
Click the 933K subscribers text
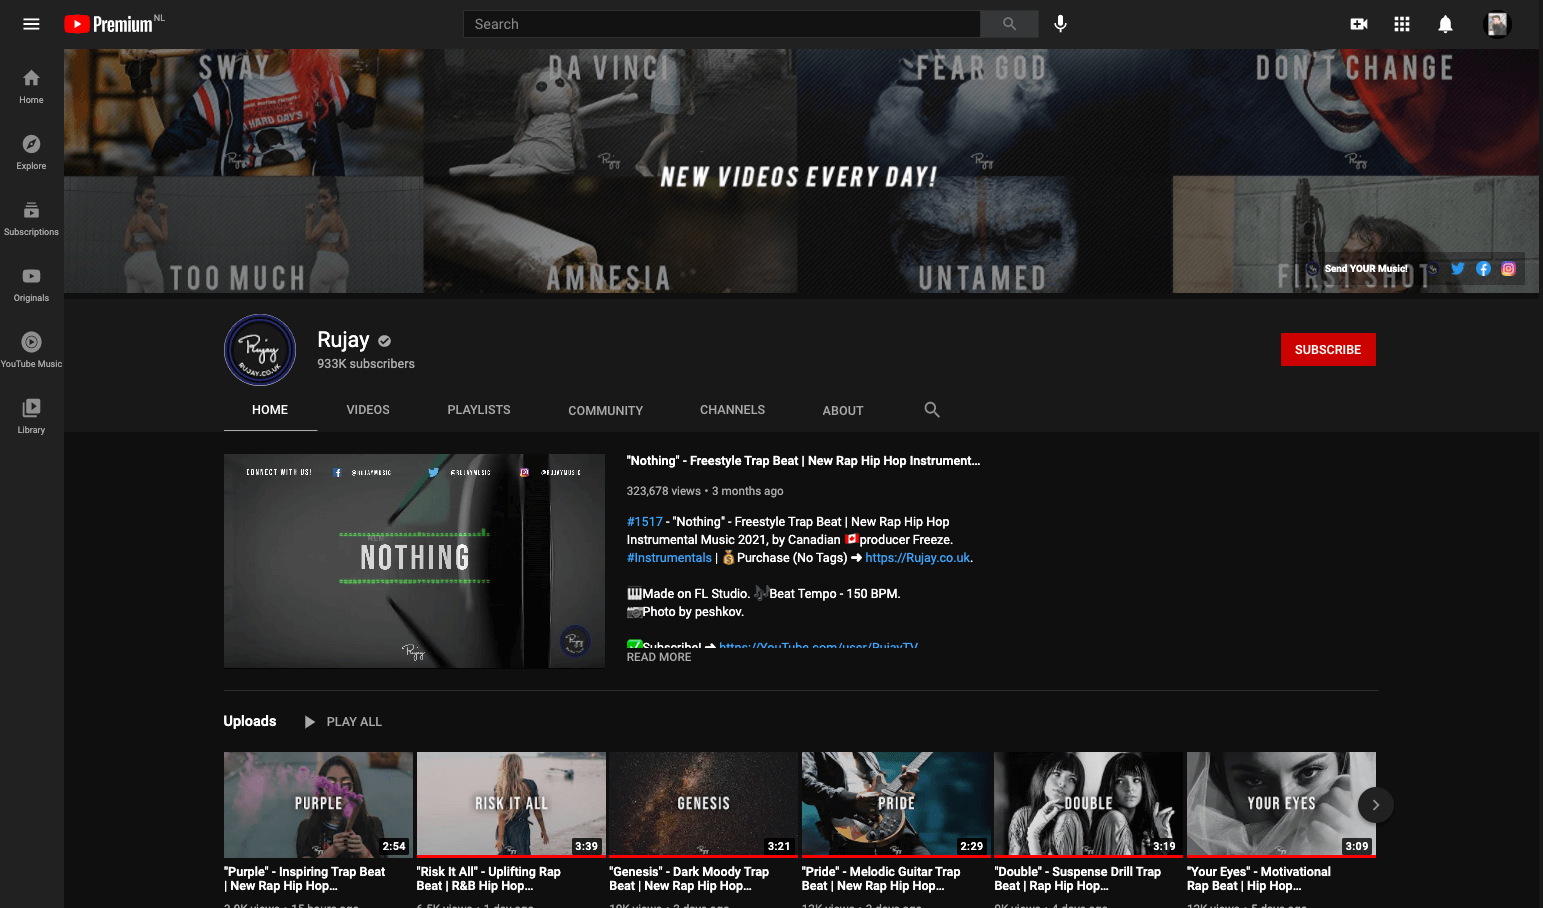click(366, 364)
